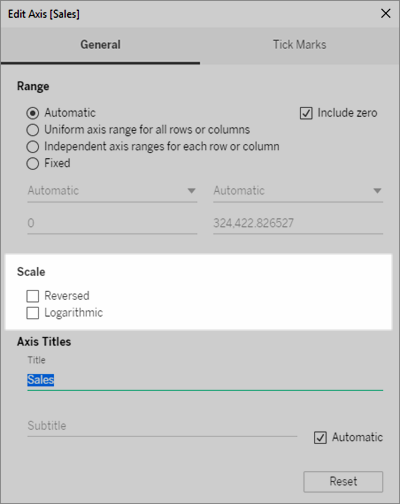Open the left Automatic range start dropdown
The image size is (400, 504).
tap(112, 191)
